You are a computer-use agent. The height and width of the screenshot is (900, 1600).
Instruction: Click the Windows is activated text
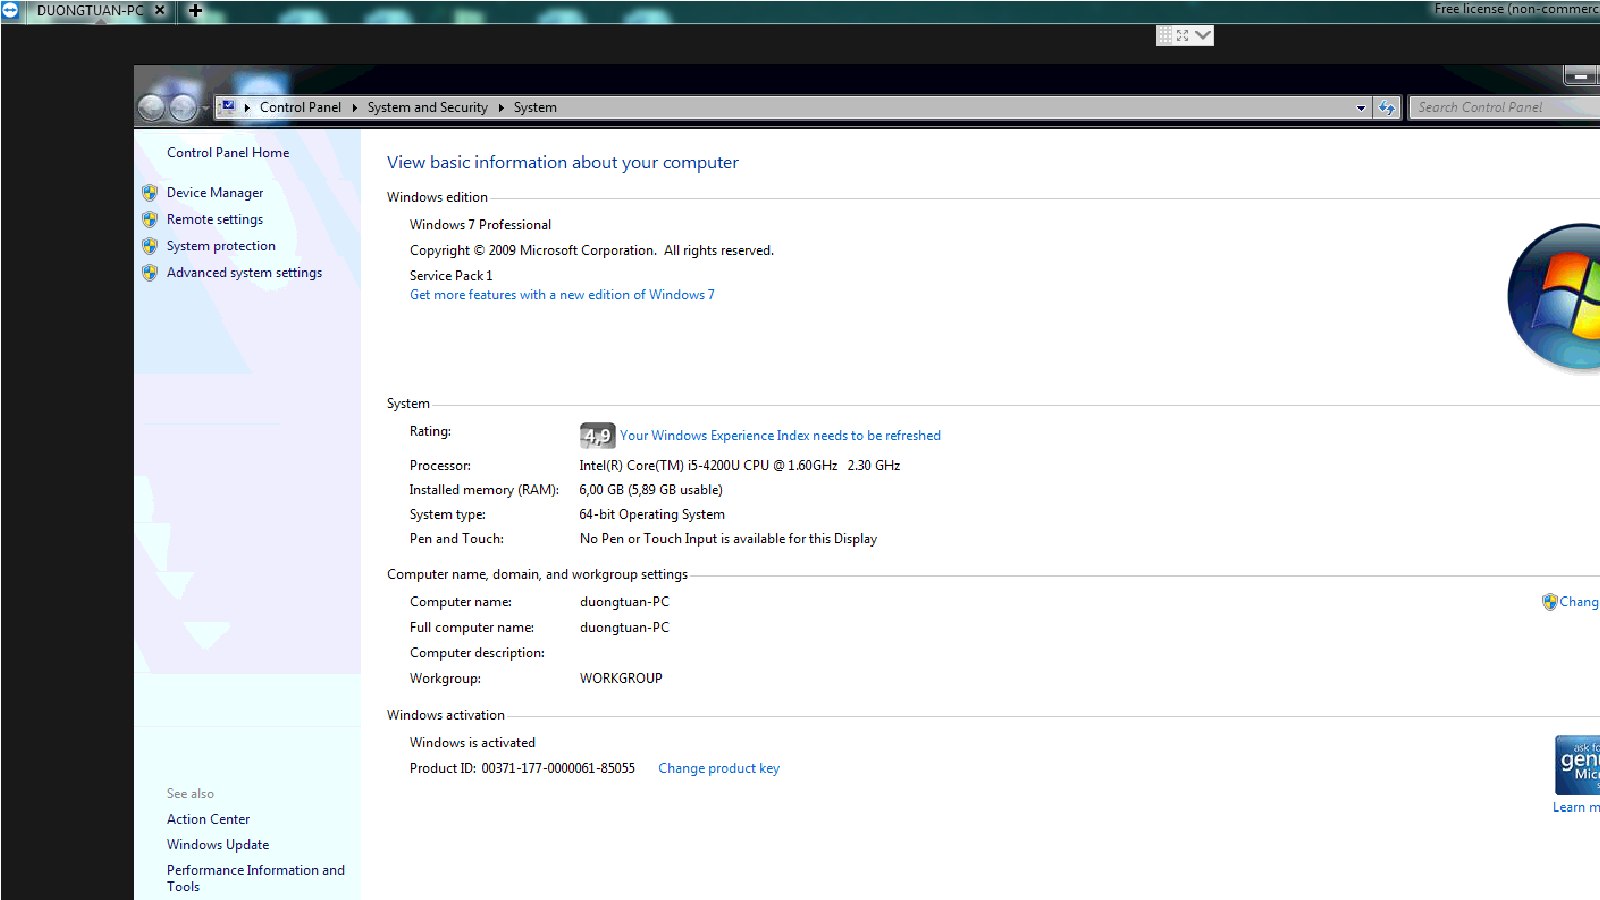coord(472,742)
